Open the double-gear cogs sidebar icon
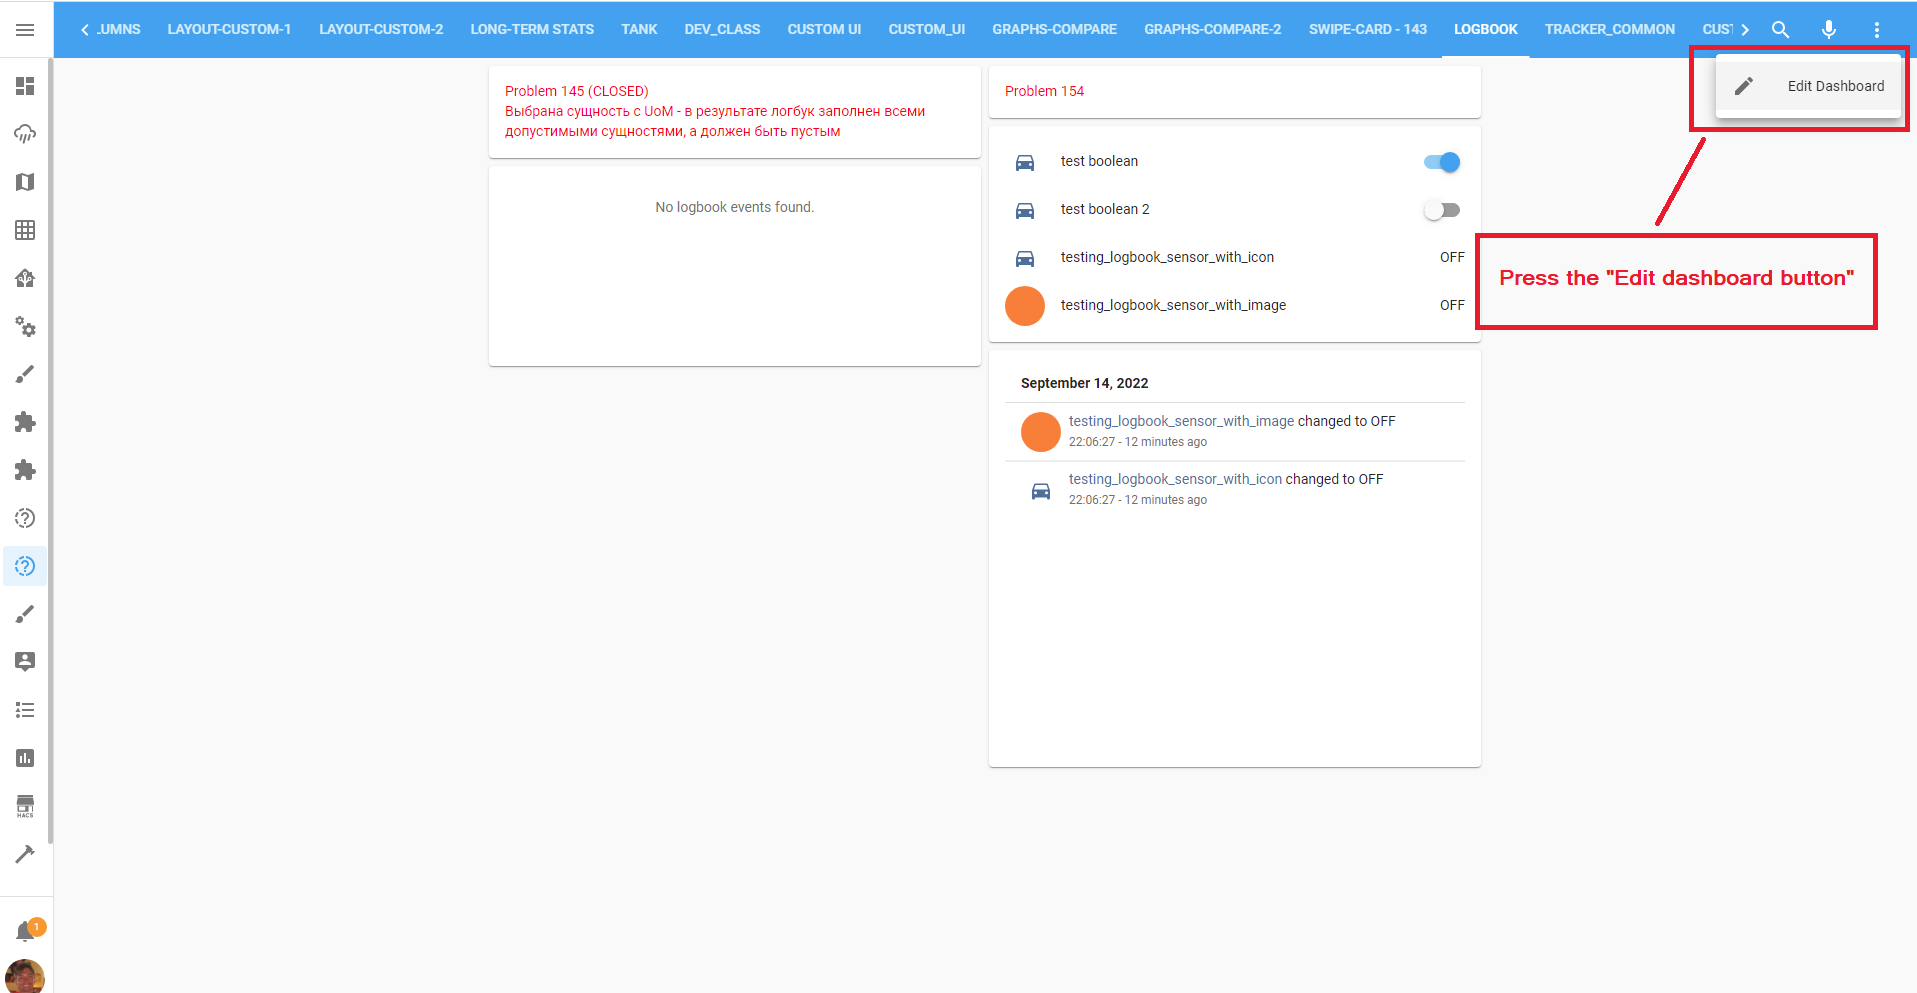Viewport: 1917px width, 993px height. (25, 326)
